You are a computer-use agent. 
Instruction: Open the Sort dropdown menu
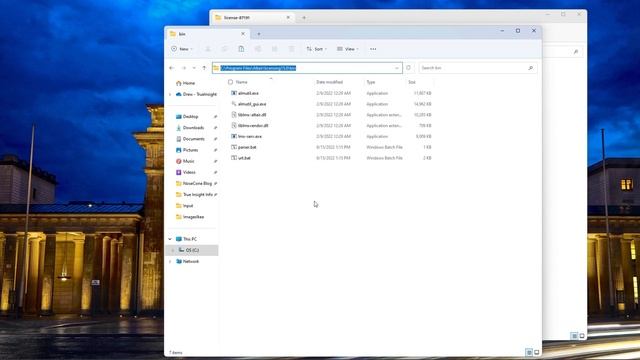(316, 49)
